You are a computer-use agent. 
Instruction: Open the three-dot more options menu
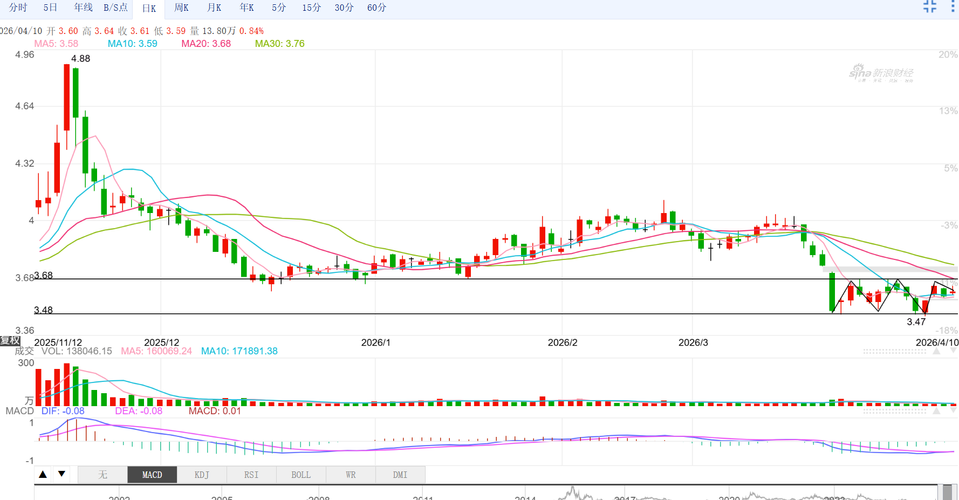(x=954, y=6)
